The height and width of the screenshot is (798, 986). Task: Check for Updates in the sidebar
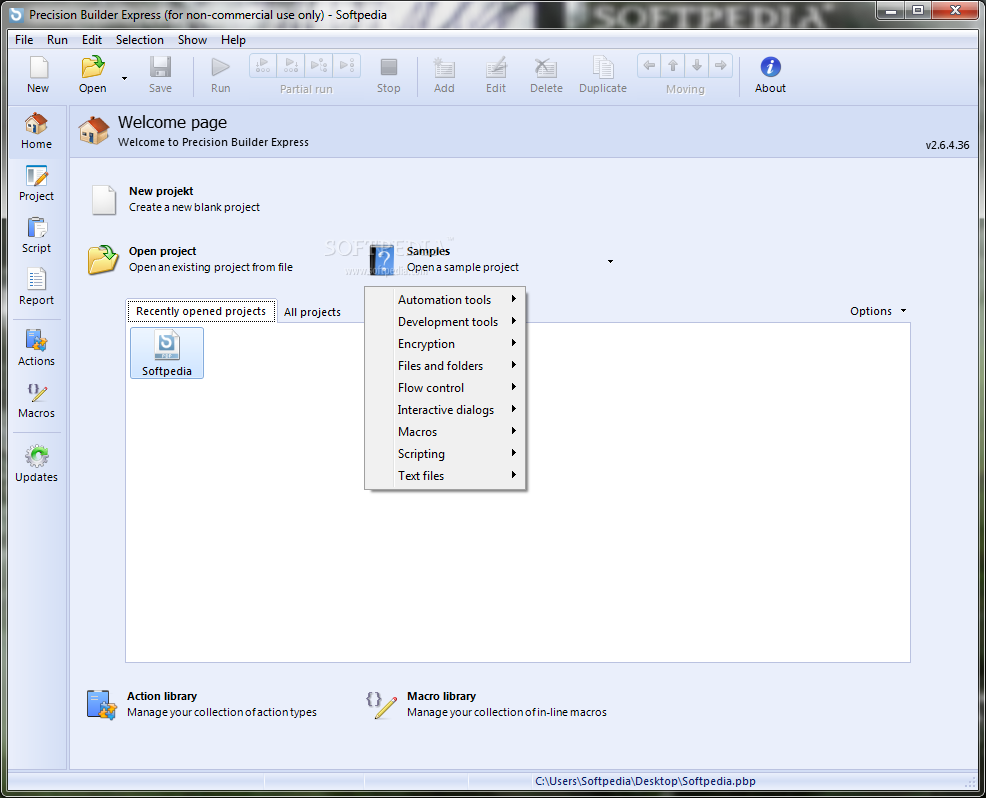click(36, 464)
